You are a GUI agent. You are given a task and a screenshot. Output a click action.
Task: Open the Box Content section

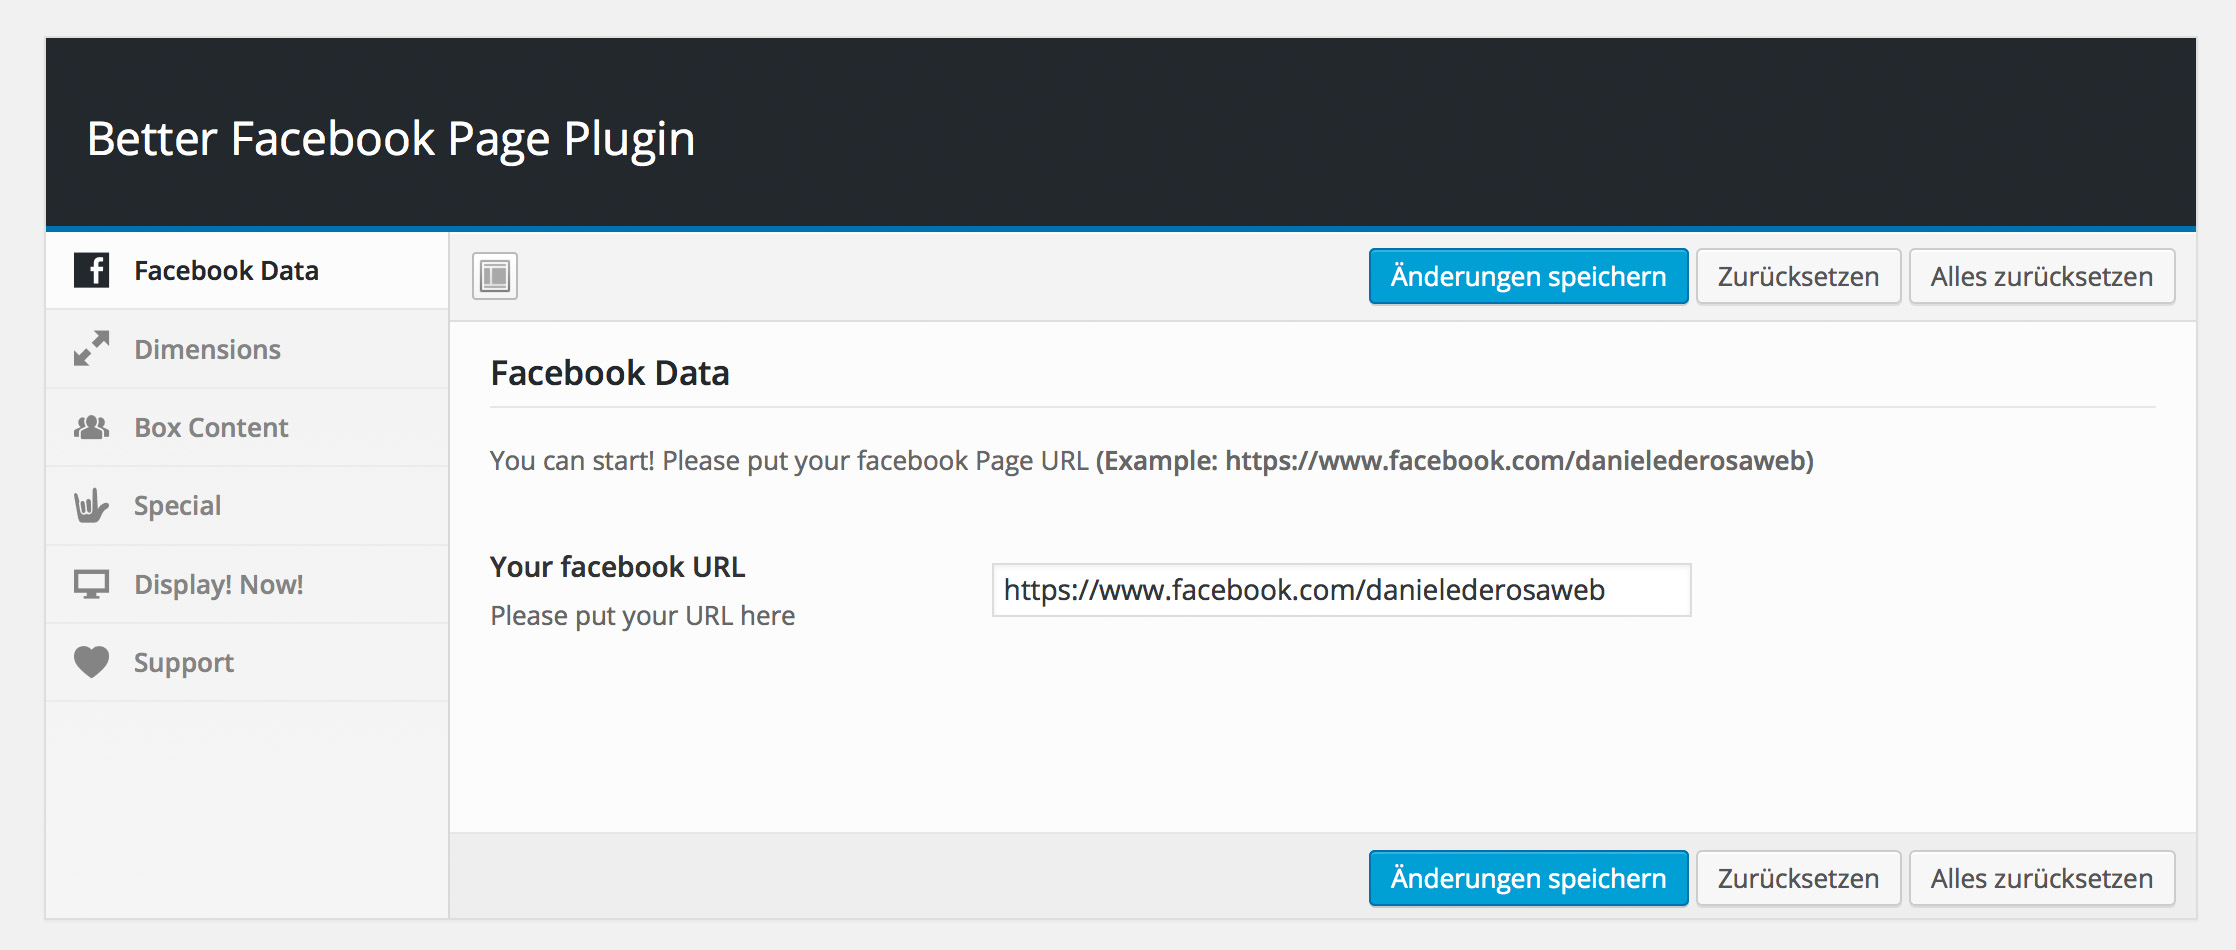tap(247, 428)
